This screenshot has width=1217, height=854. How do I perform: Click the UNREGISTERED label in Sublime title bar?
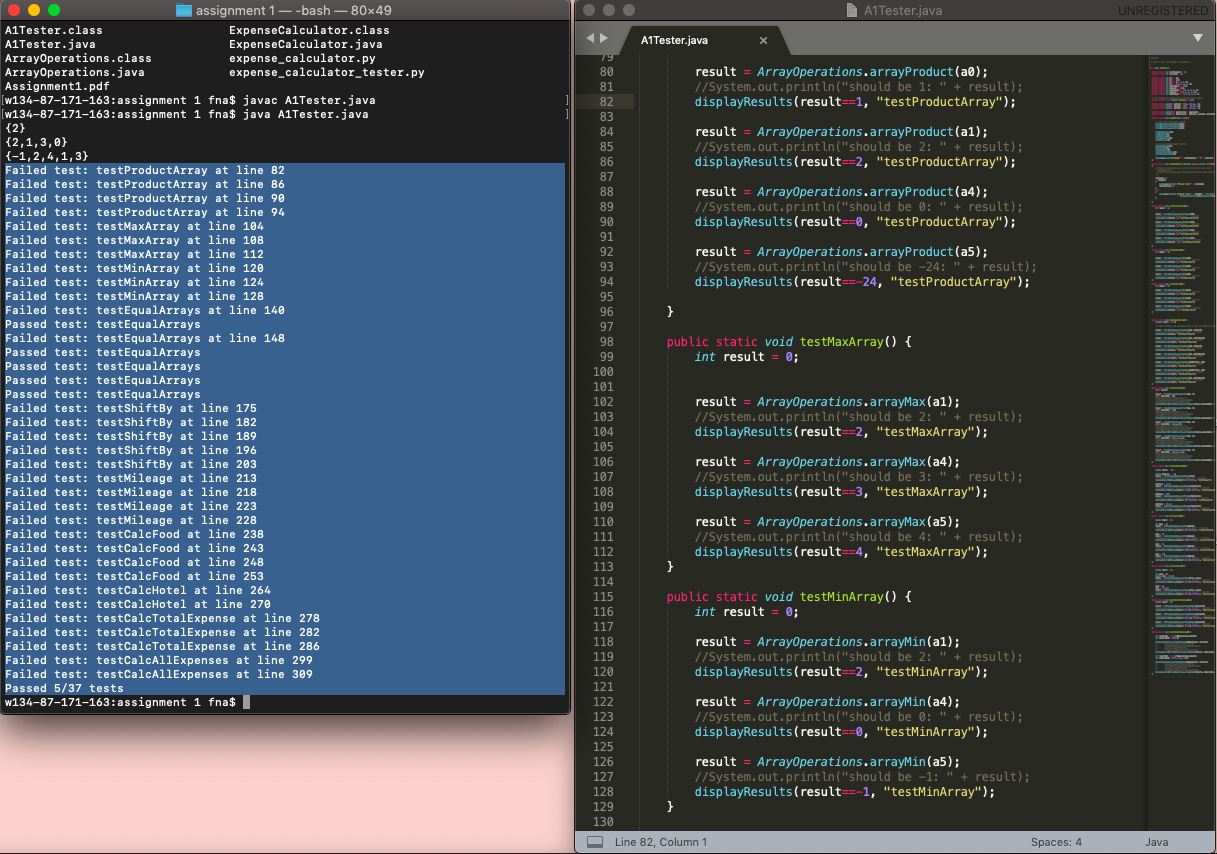pos(1162,10)
